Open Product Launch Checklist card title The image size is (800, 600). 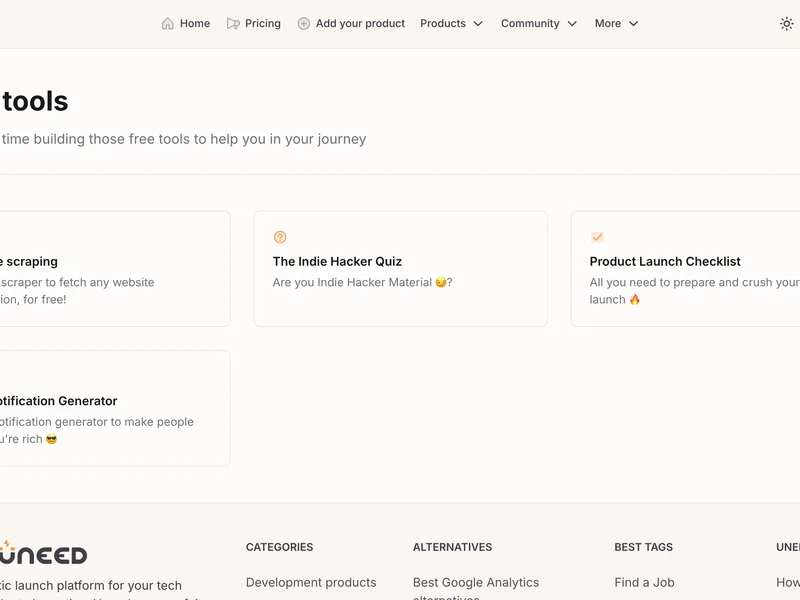(665, 261)
